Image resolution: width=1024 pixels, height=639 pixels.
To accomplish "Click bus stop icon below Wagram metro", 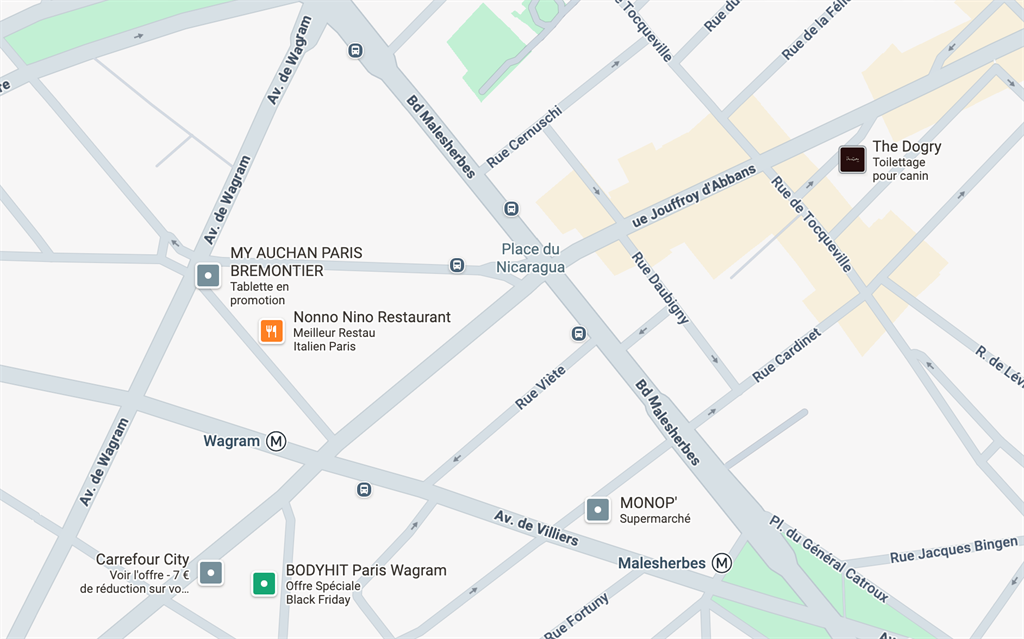I will click(364, 489).
